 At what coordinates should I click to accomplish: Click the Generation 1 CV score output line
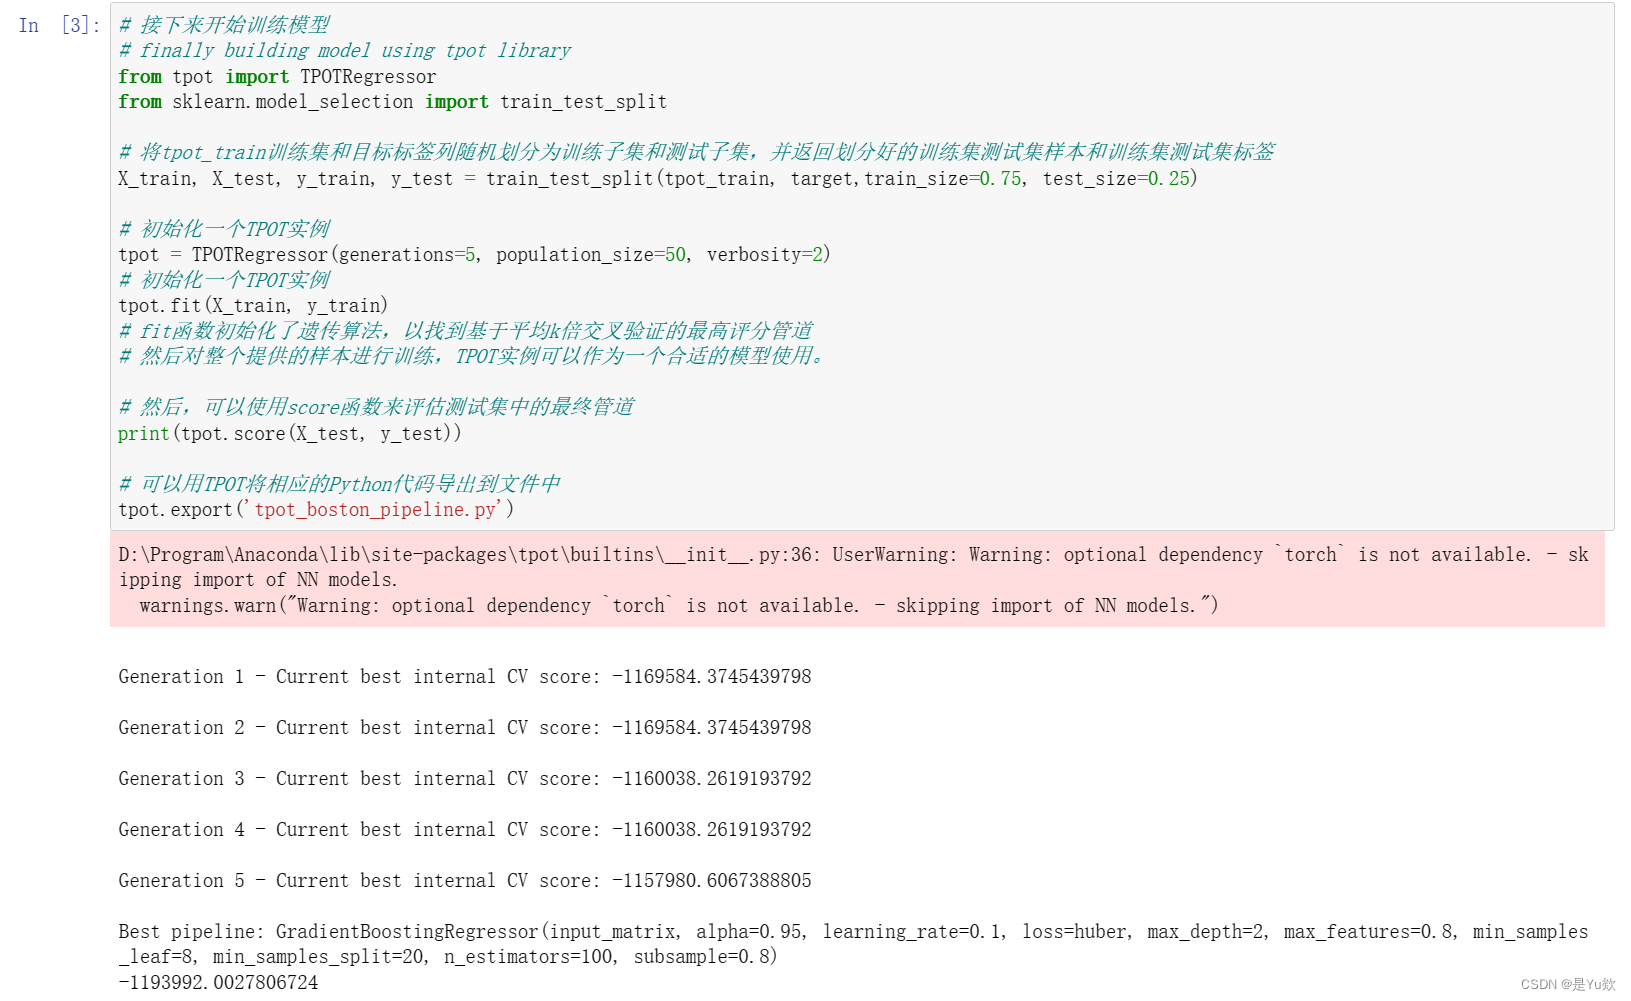[465, 677]
